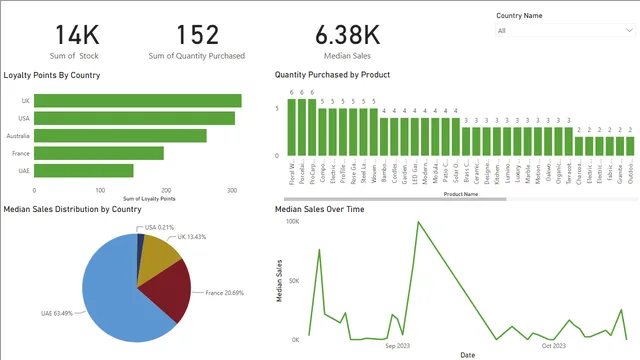Viewport: 640px width, 360px height.
Task: Select the Steel La... product bar
Action: pos(363,132)
